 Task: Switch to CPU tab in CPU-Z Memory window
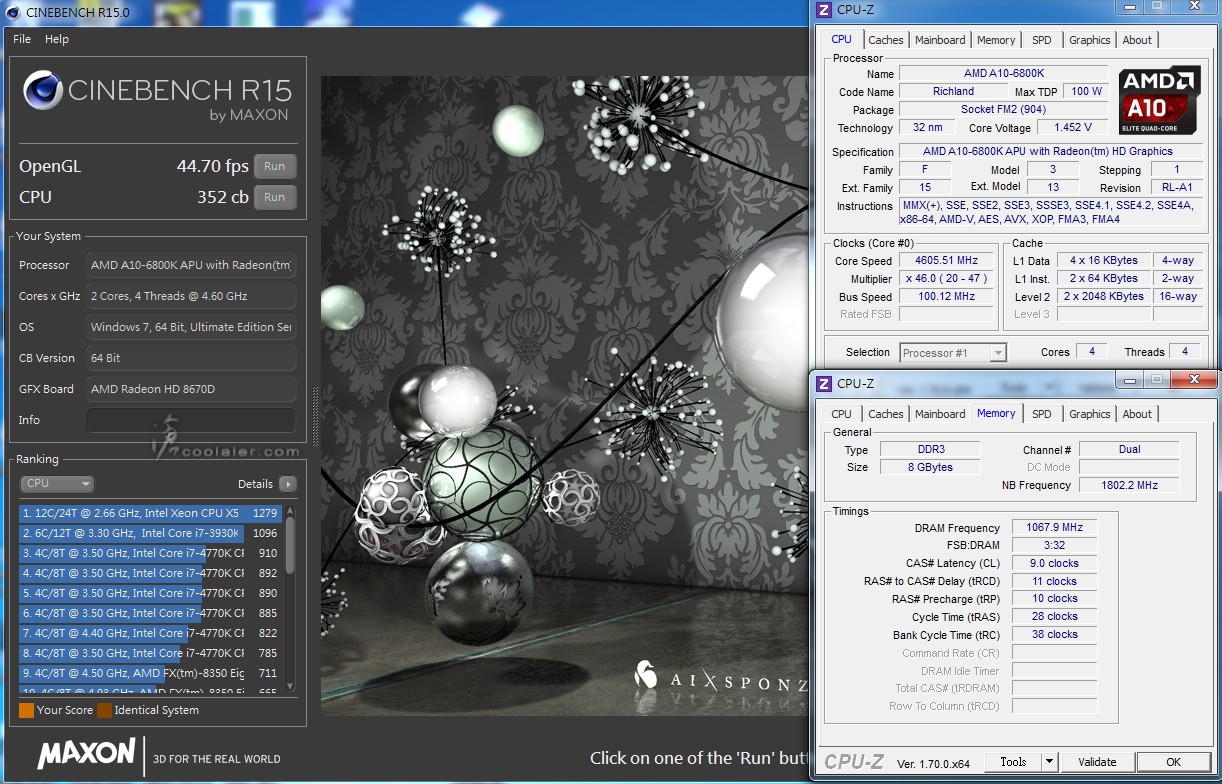click(842, 414)
